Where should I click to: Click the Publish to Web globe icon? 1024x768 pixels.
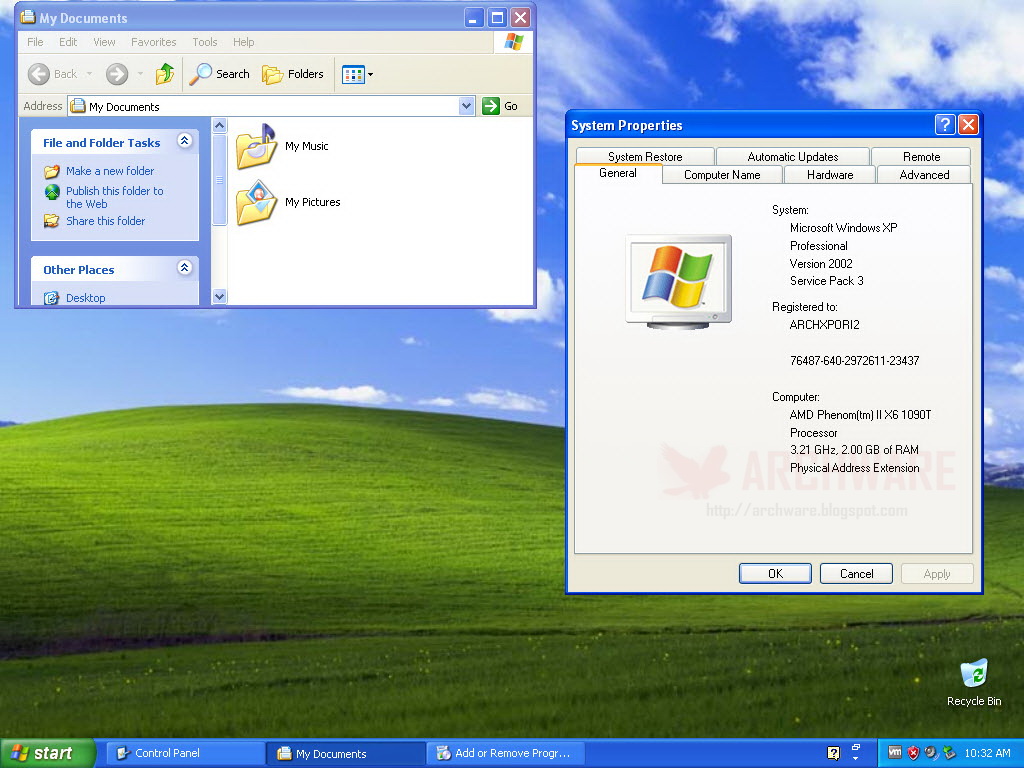[x=52, y=192]
